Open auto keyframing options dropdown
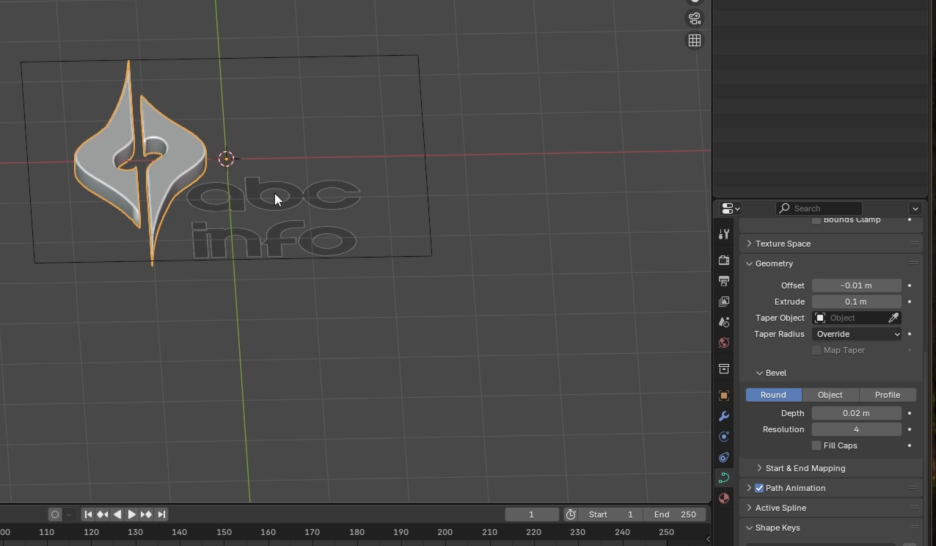 click(x=69, y=514)
